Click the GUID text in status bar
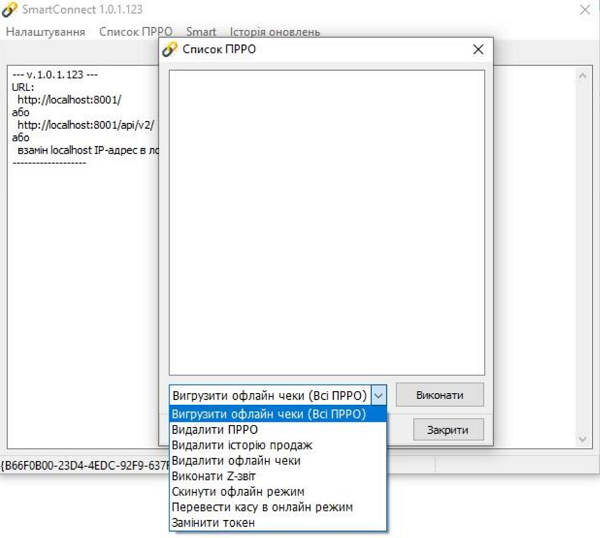This screenshot has height=538, width=600. coord(85,466)
